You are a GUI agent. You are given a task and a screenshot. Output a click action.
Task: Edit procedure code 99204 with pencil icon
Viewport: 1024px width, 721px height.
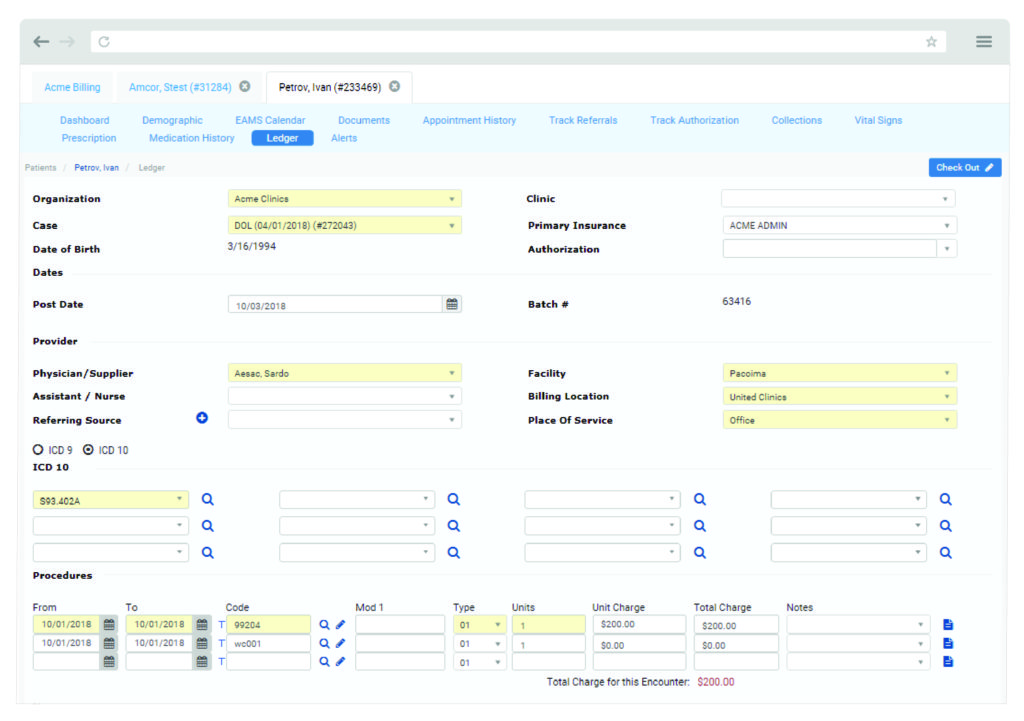point(340,625)
